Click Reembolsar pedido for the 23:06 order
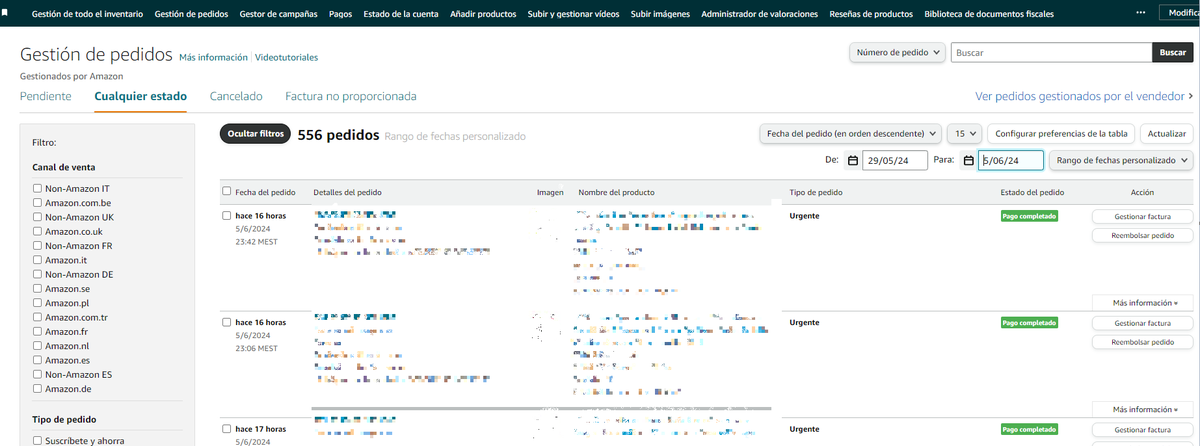The width and height of the screenshot is (1200, 446). tap(1142, 342)
